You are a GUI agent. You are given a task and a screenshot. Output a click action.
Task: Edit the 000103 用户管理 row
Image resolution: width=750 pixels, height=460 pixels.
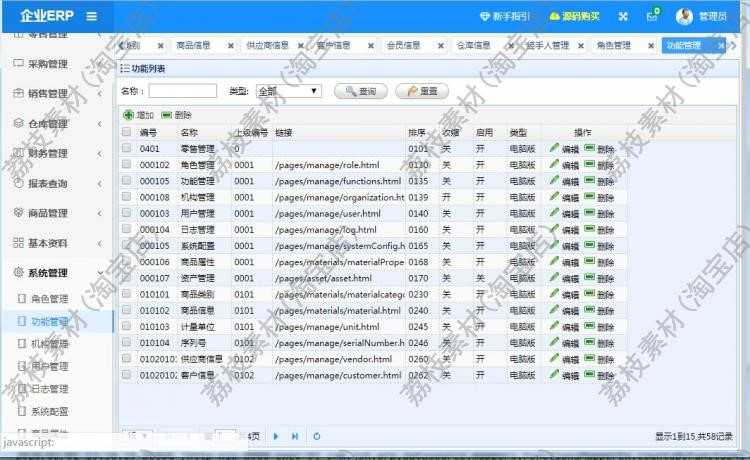pyautogui.click(x=564, y=213)
